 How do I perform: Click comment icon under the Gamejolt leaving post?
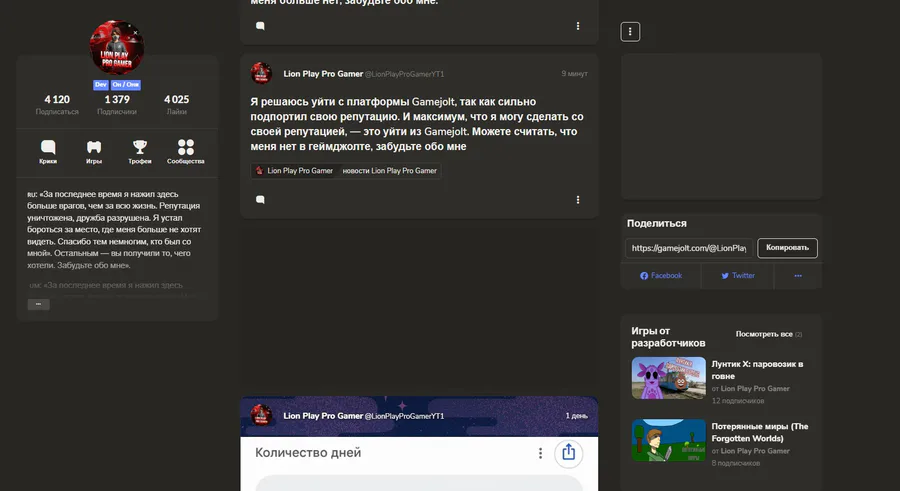coord(260,200)
